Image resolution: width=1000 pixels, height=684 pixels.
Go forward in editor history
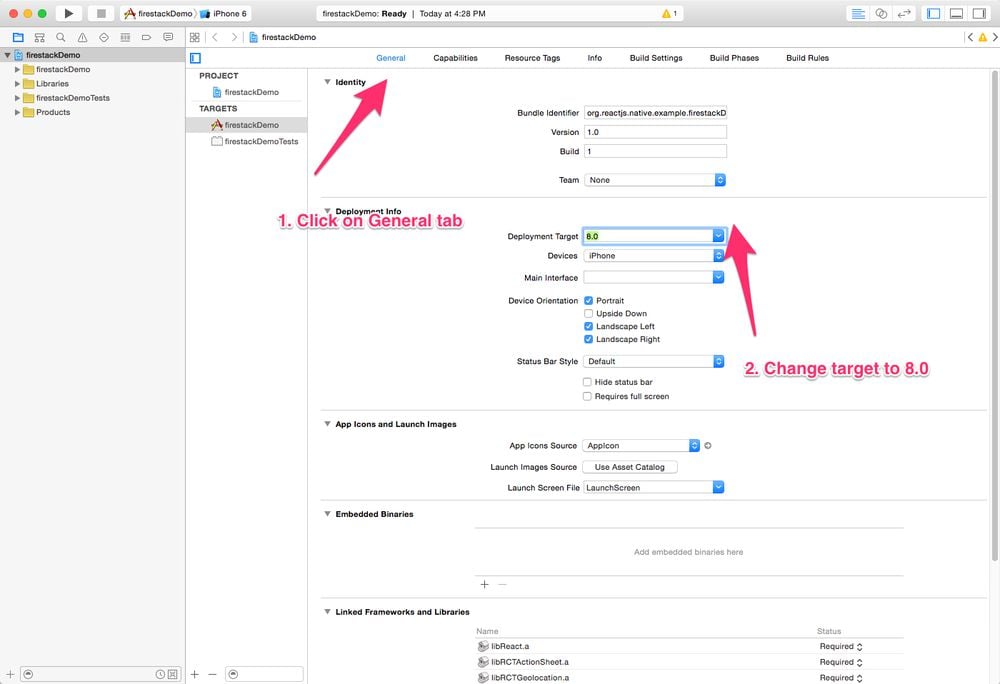coord(234,38)
